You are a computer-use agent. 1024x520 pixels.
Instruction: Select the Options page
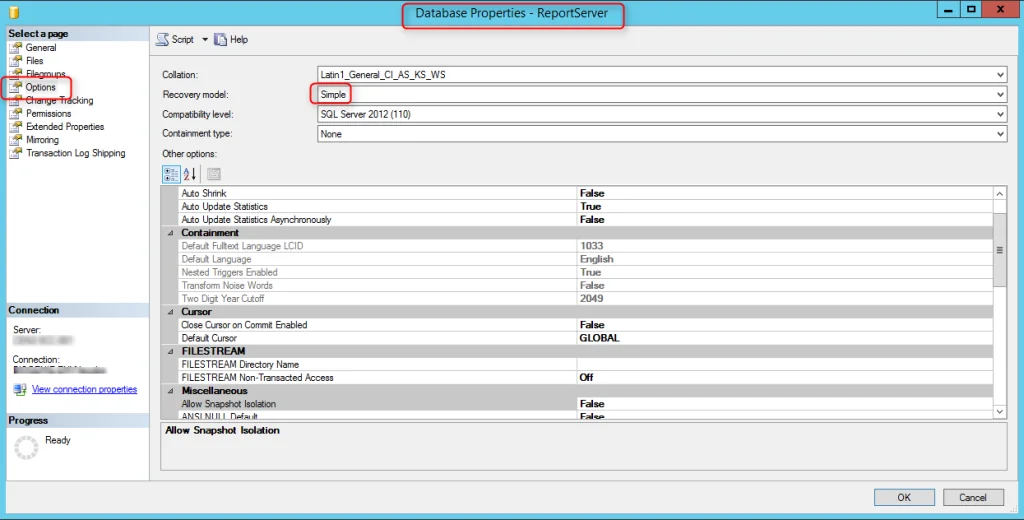point(40,87)
